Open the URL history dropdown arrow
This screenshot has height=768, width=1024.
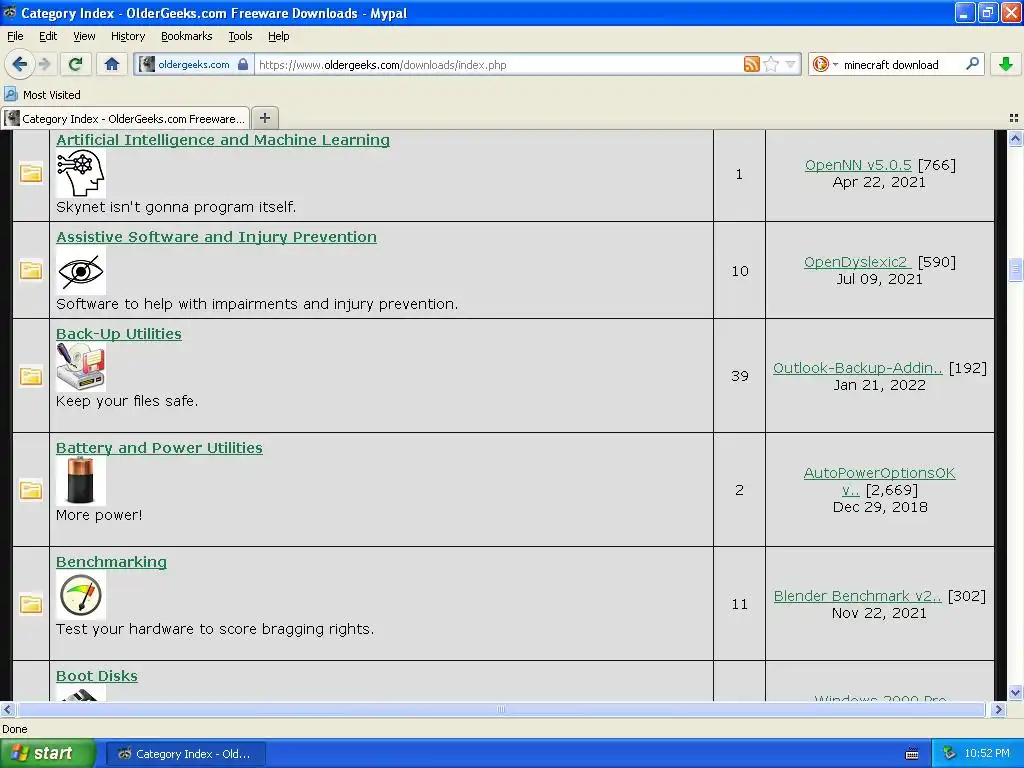[790, 64]
